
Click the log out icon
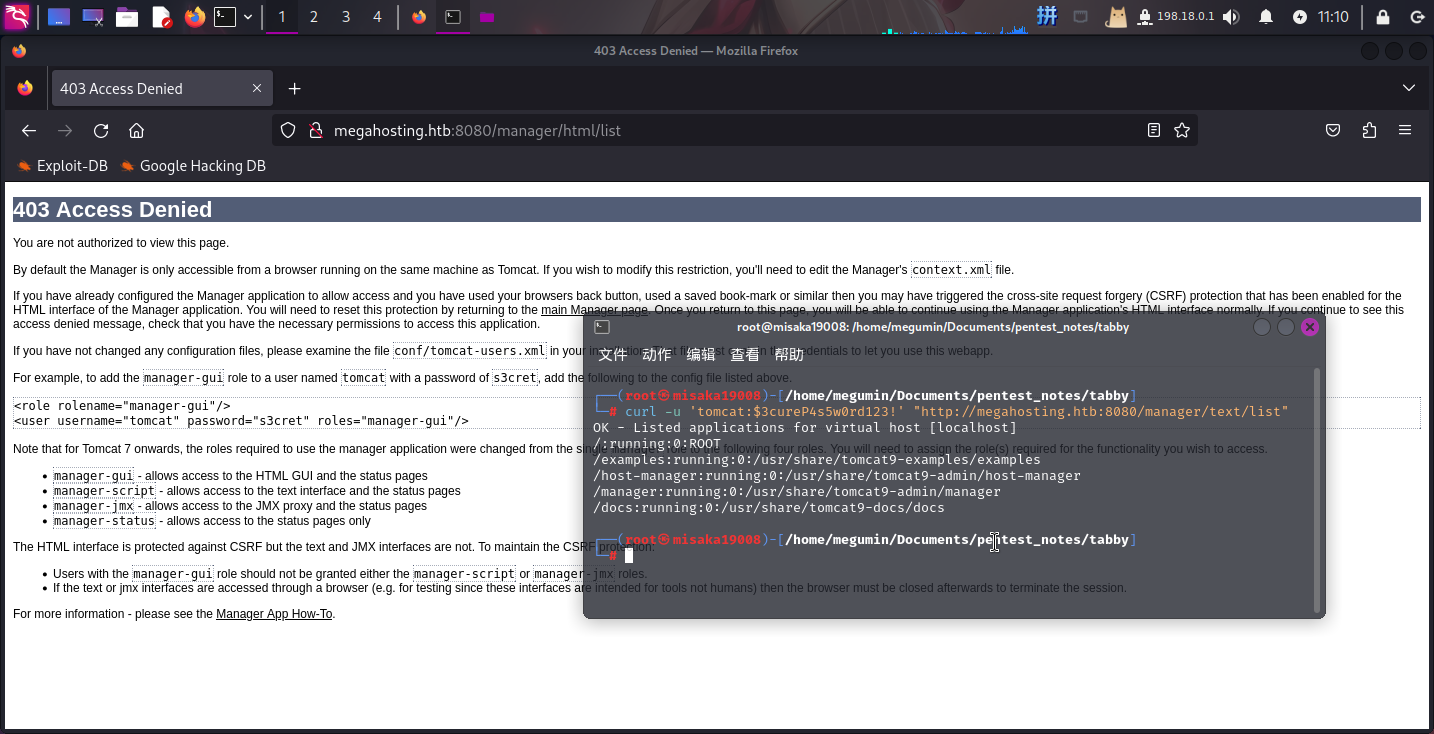coord(1417,17)
